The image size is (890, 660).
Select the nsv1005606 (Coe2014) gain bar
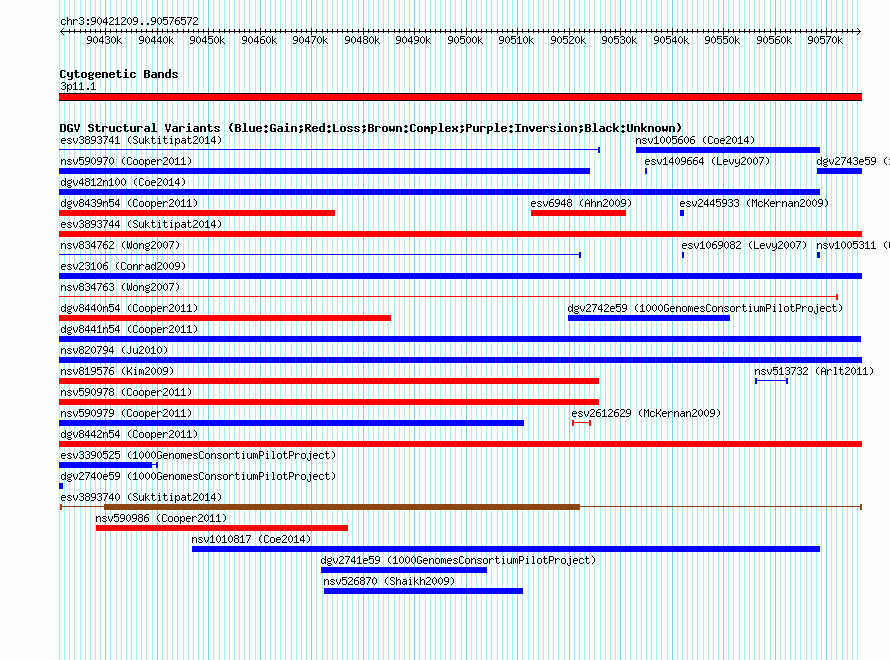tap(728, 150)
